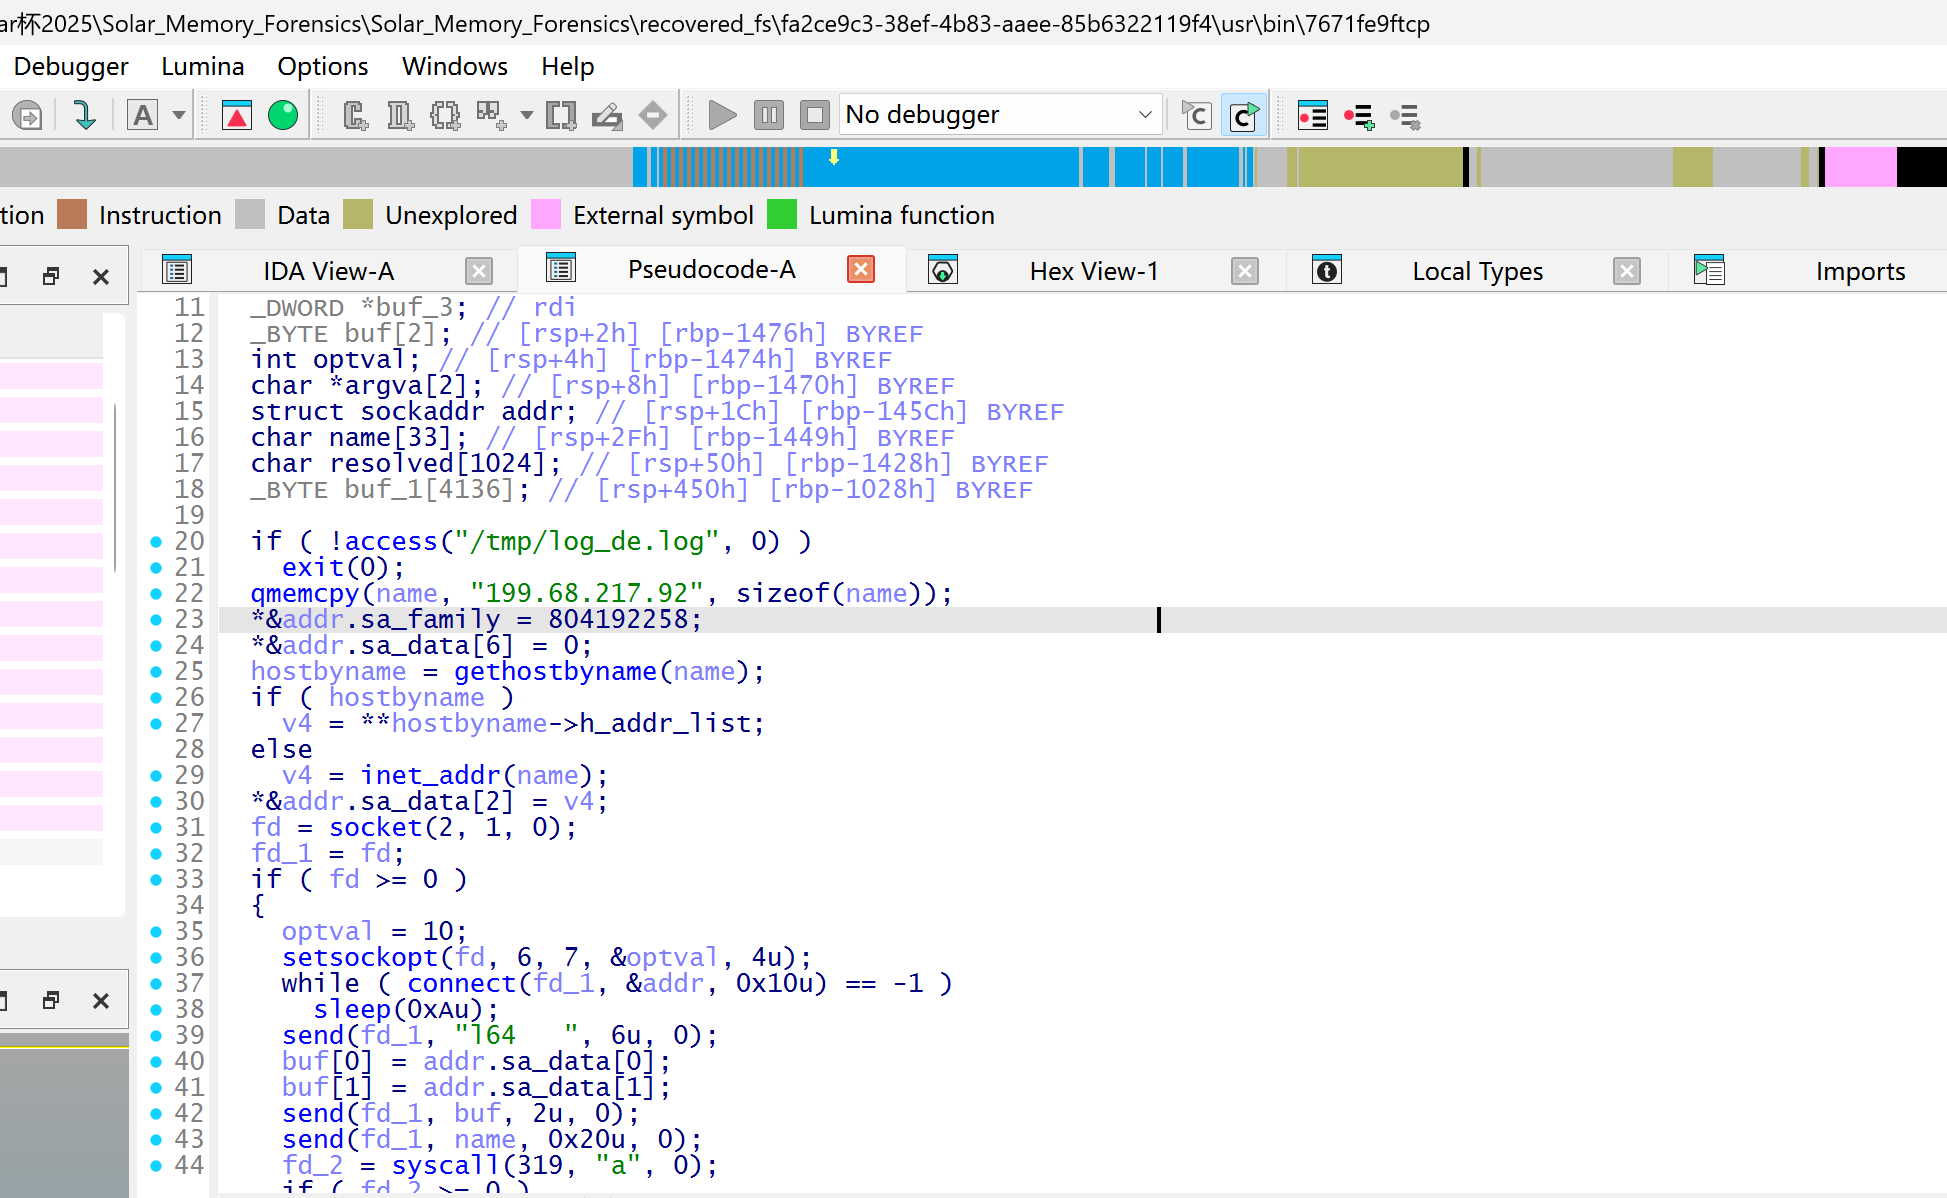Open the 'No debugger' selection dropdown

(x=1145, y=116)
